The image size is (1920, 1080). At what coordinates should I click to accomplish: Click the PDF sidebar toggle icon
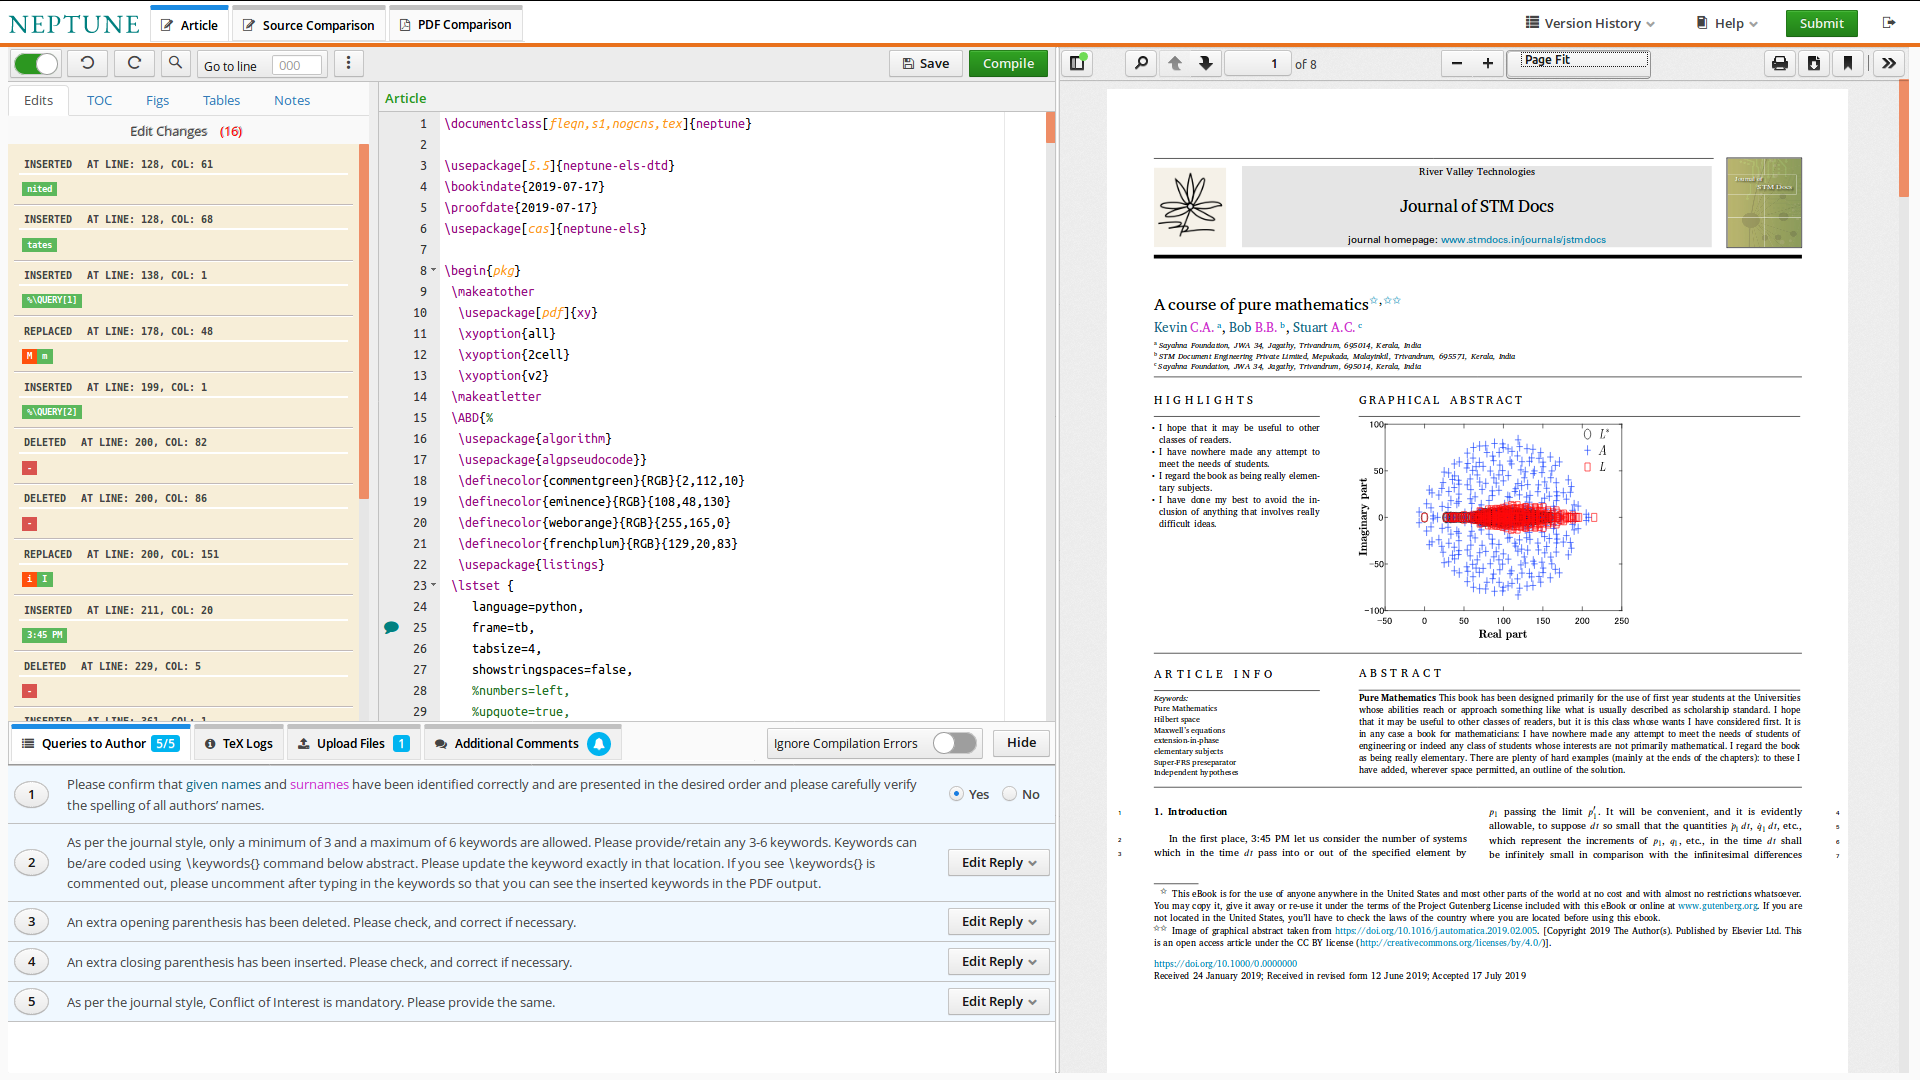[x=1077, y=63]
